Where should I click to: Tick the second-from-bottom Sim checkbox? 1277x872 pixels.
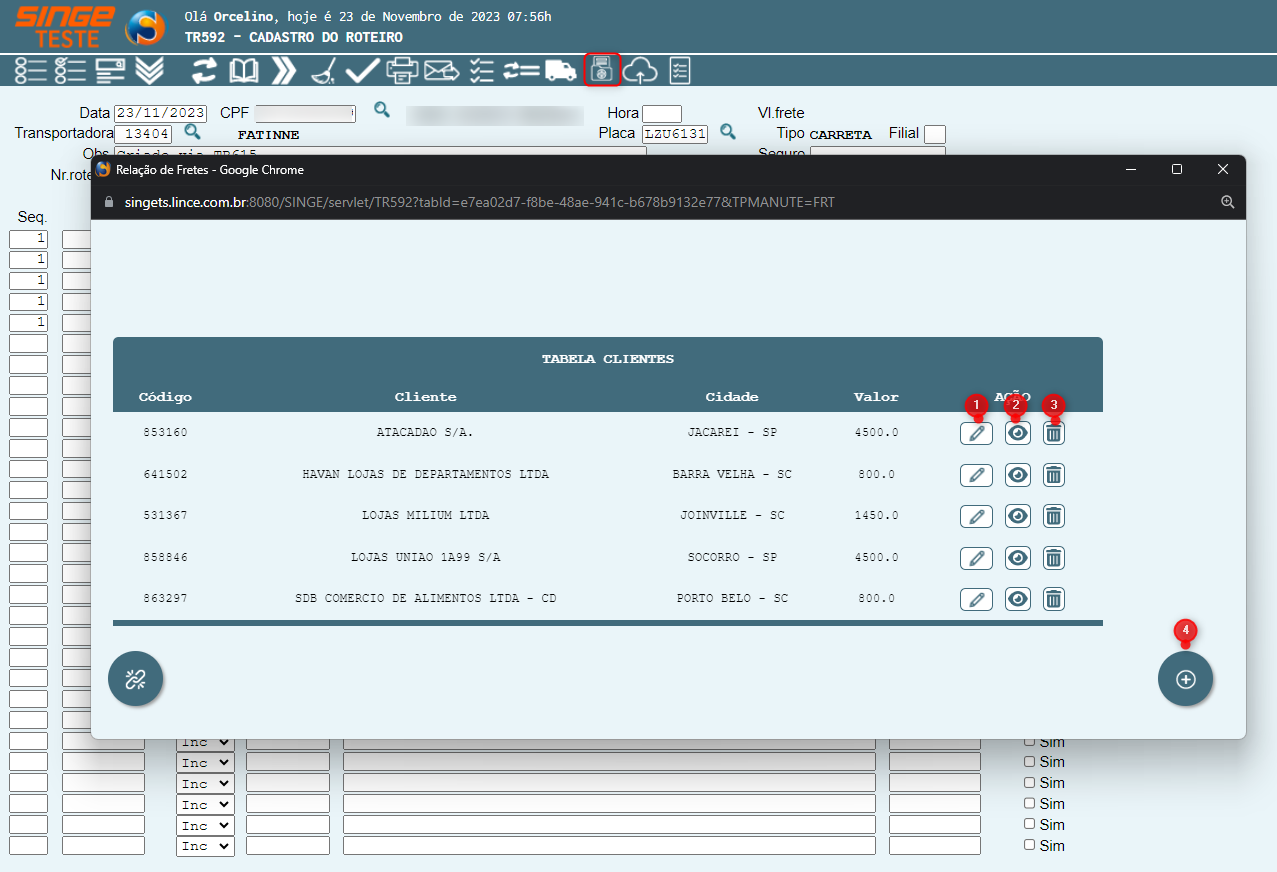click(x=1029, y=824)
